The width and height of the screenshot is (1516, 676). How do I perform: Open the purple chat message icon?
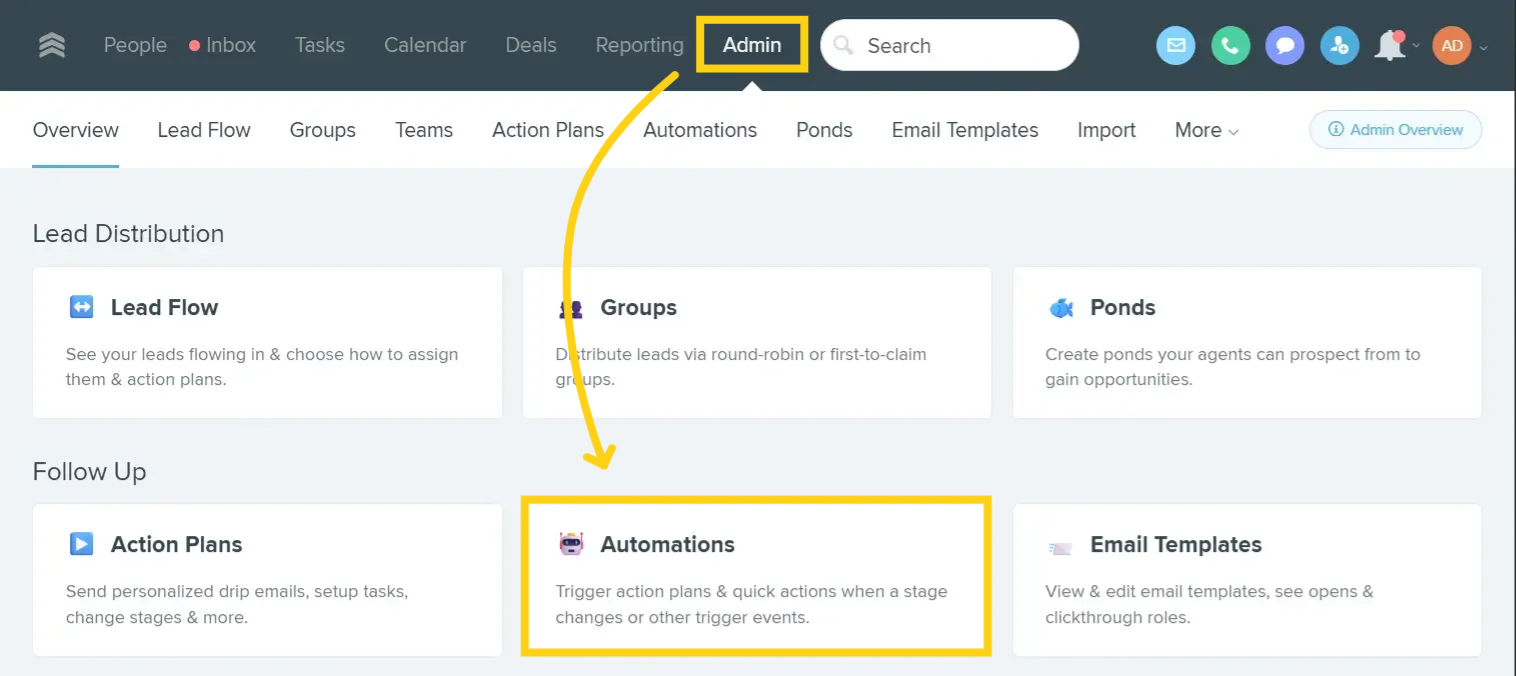pos(1284,46)
